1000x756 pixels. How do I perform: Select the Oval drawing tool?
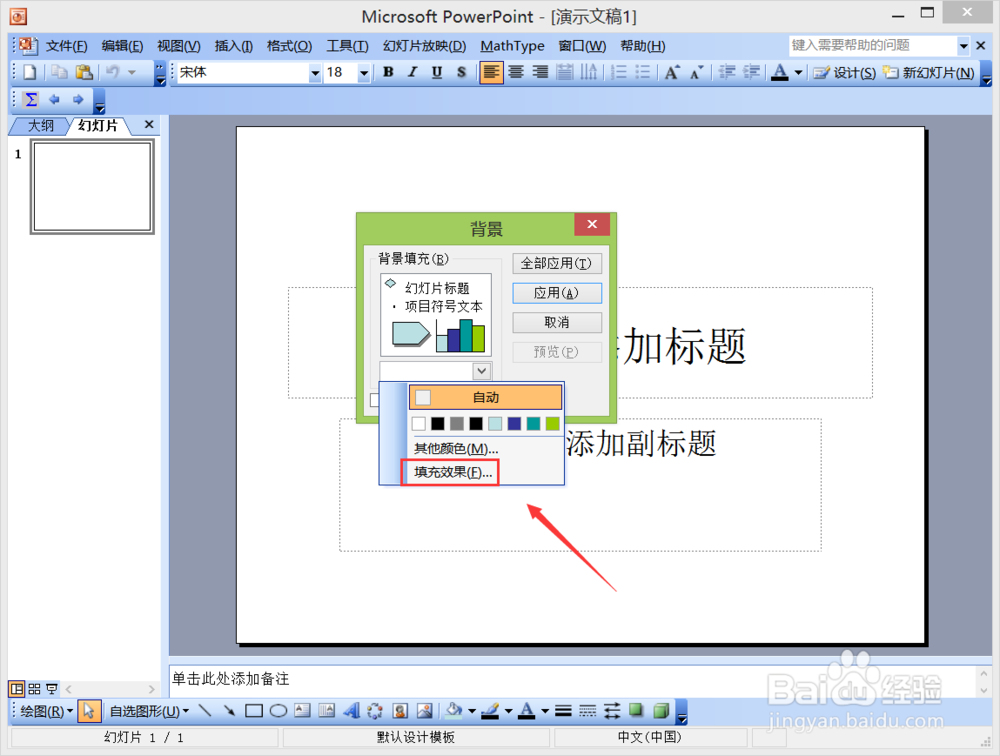click(278, 711)
